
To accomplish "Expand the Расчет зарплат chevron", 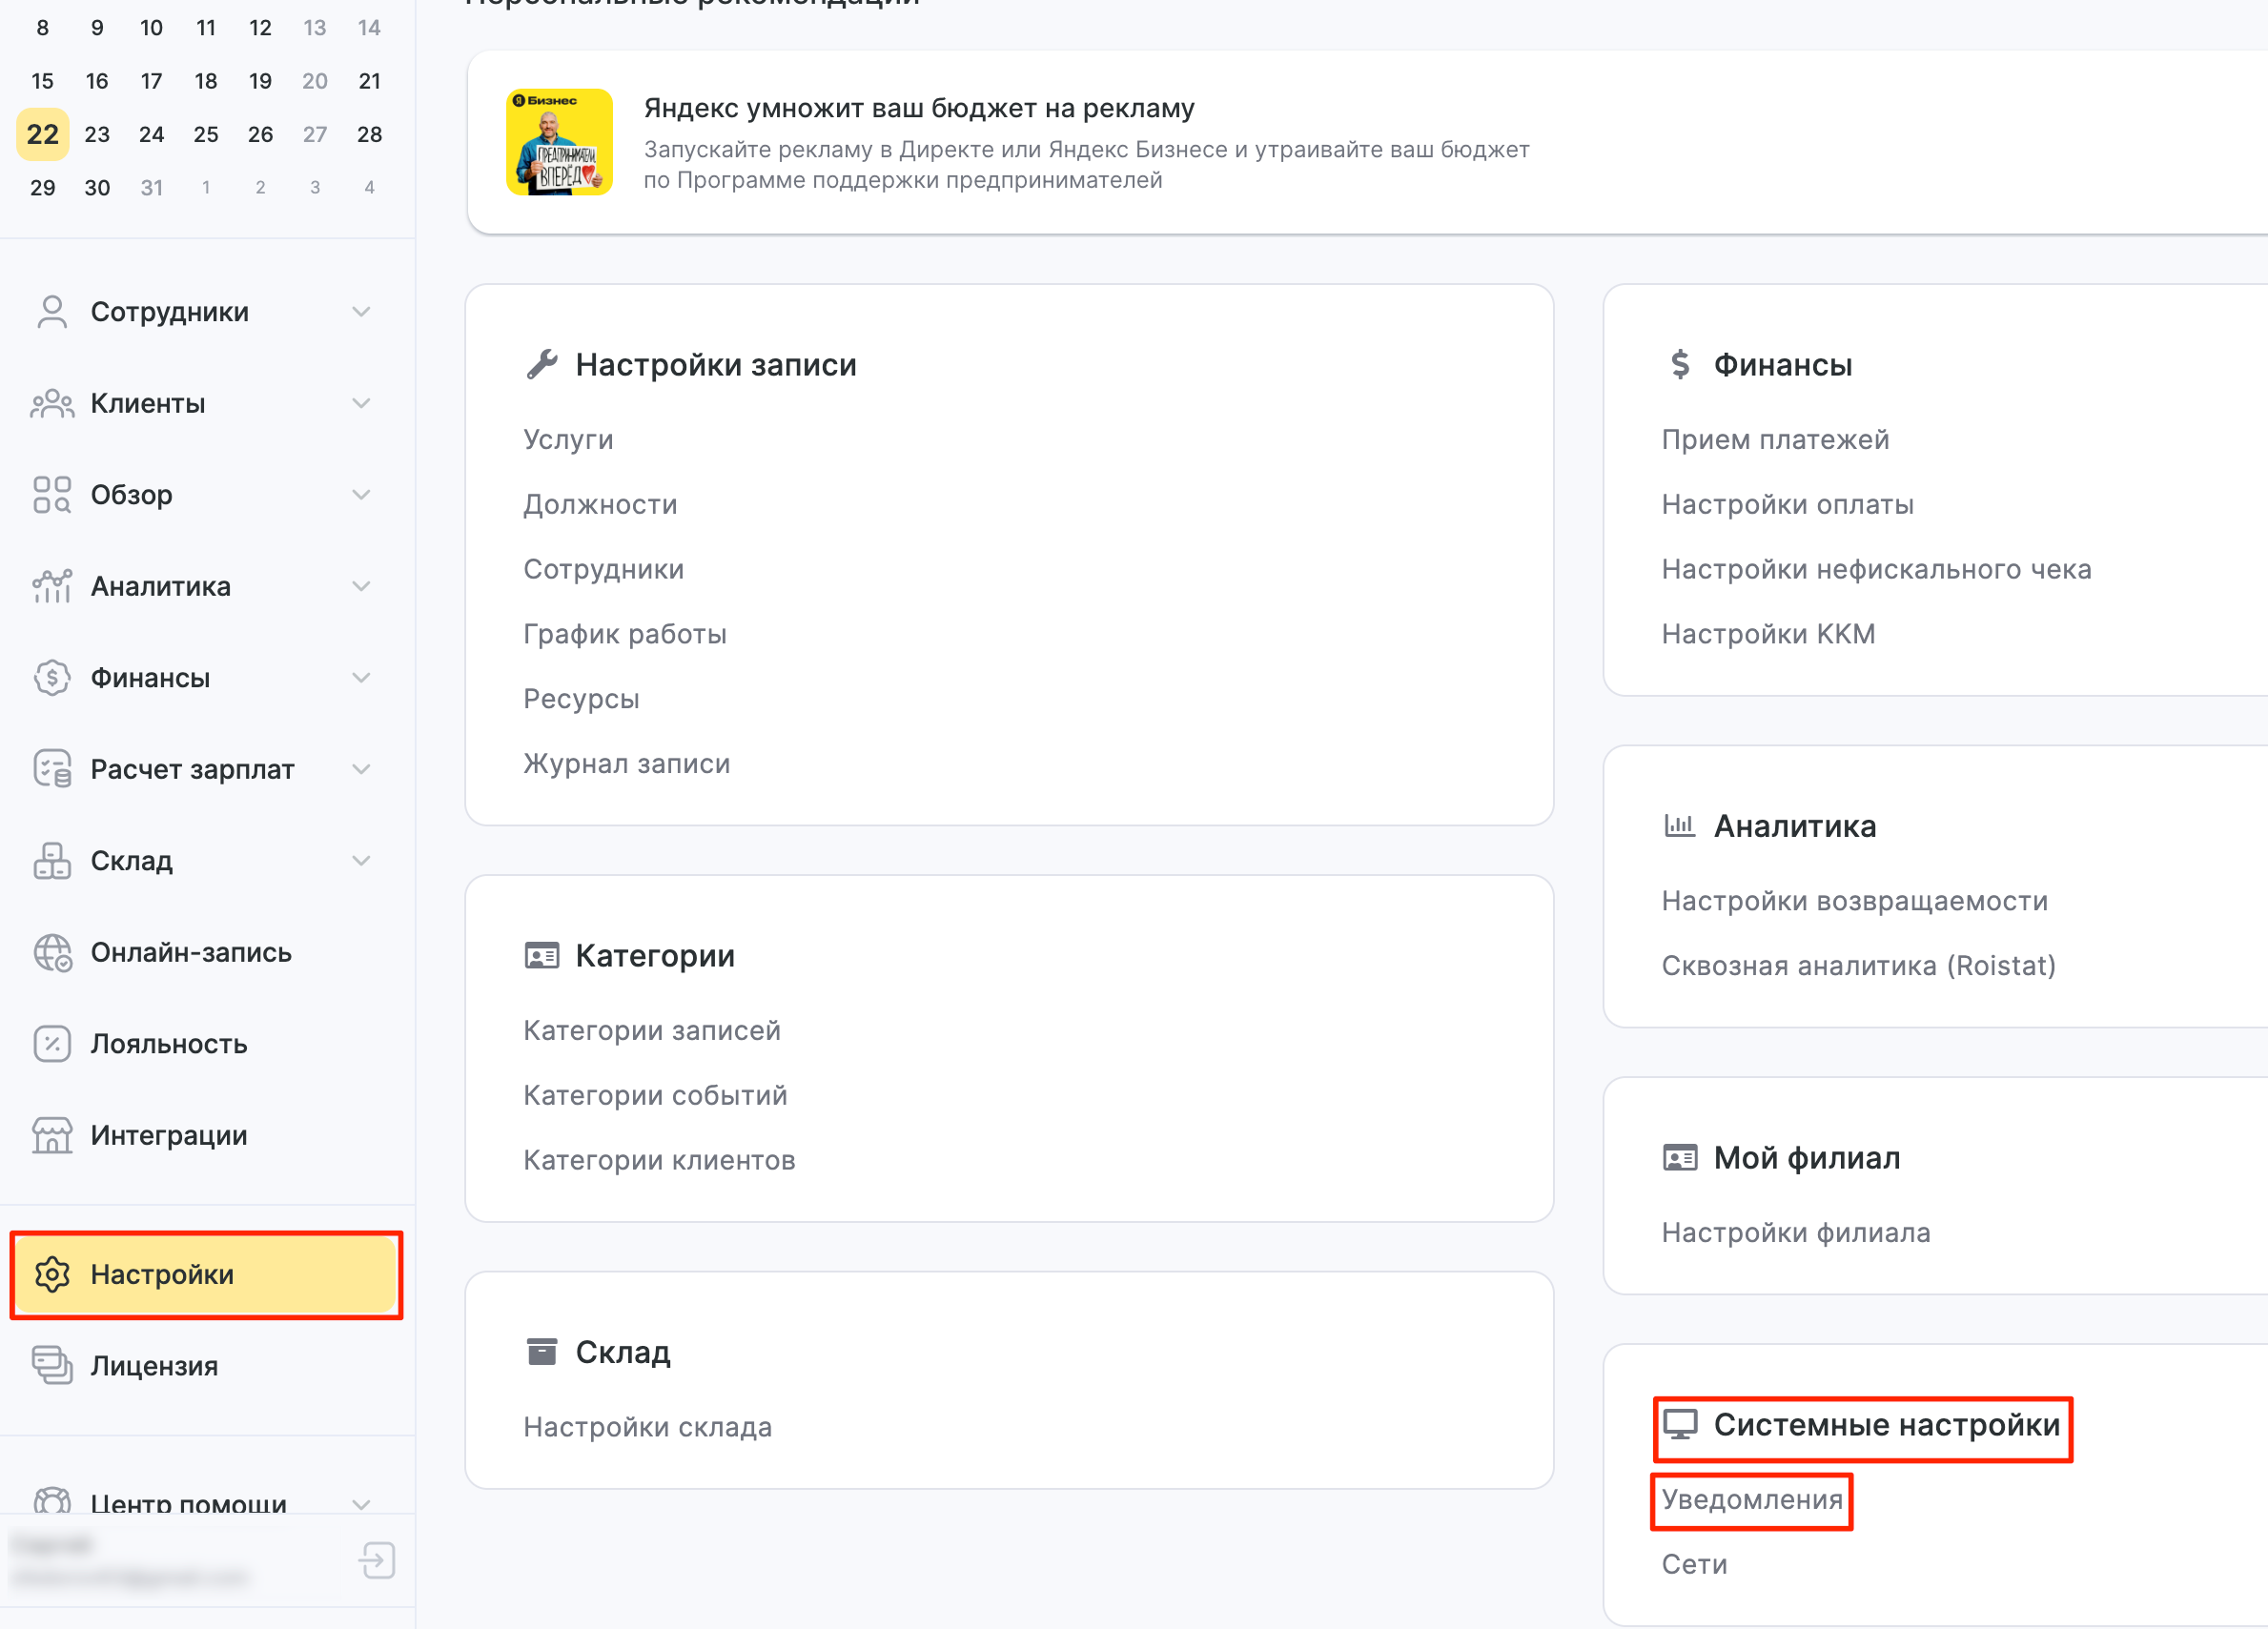I will click(361, 769).
